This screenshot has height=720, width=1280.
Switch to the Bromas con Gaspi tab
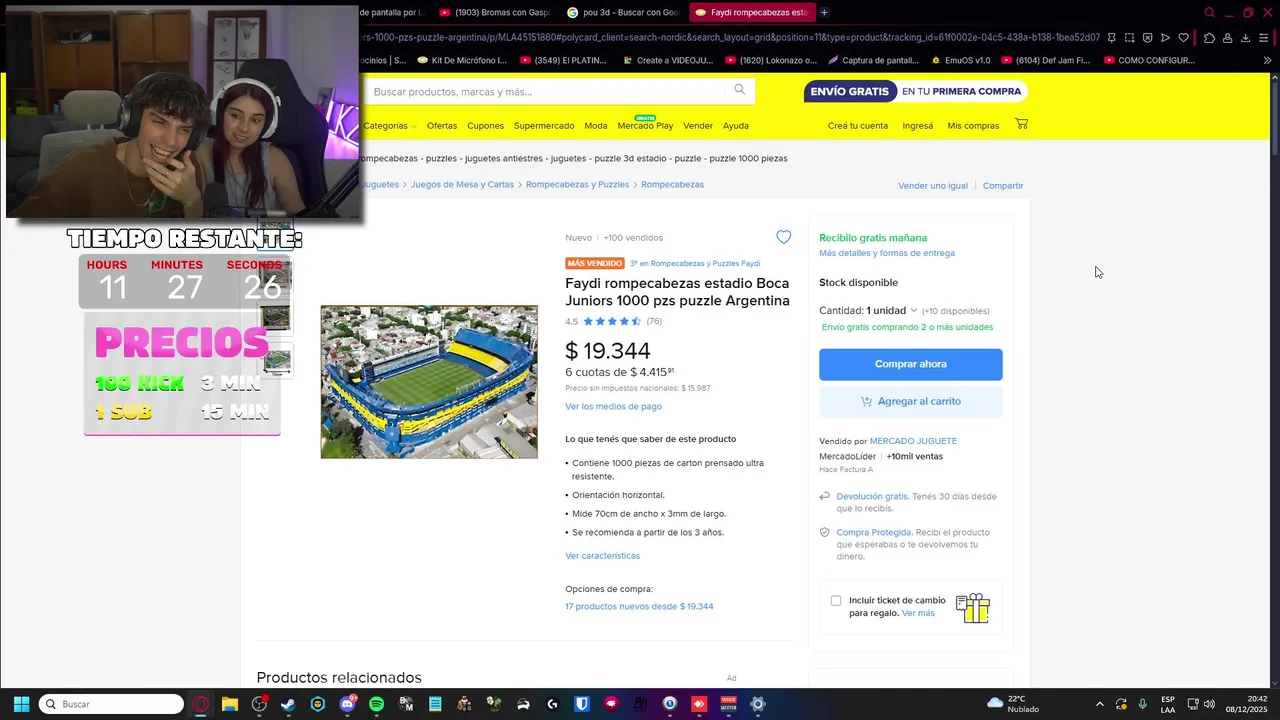pos(495,12)
